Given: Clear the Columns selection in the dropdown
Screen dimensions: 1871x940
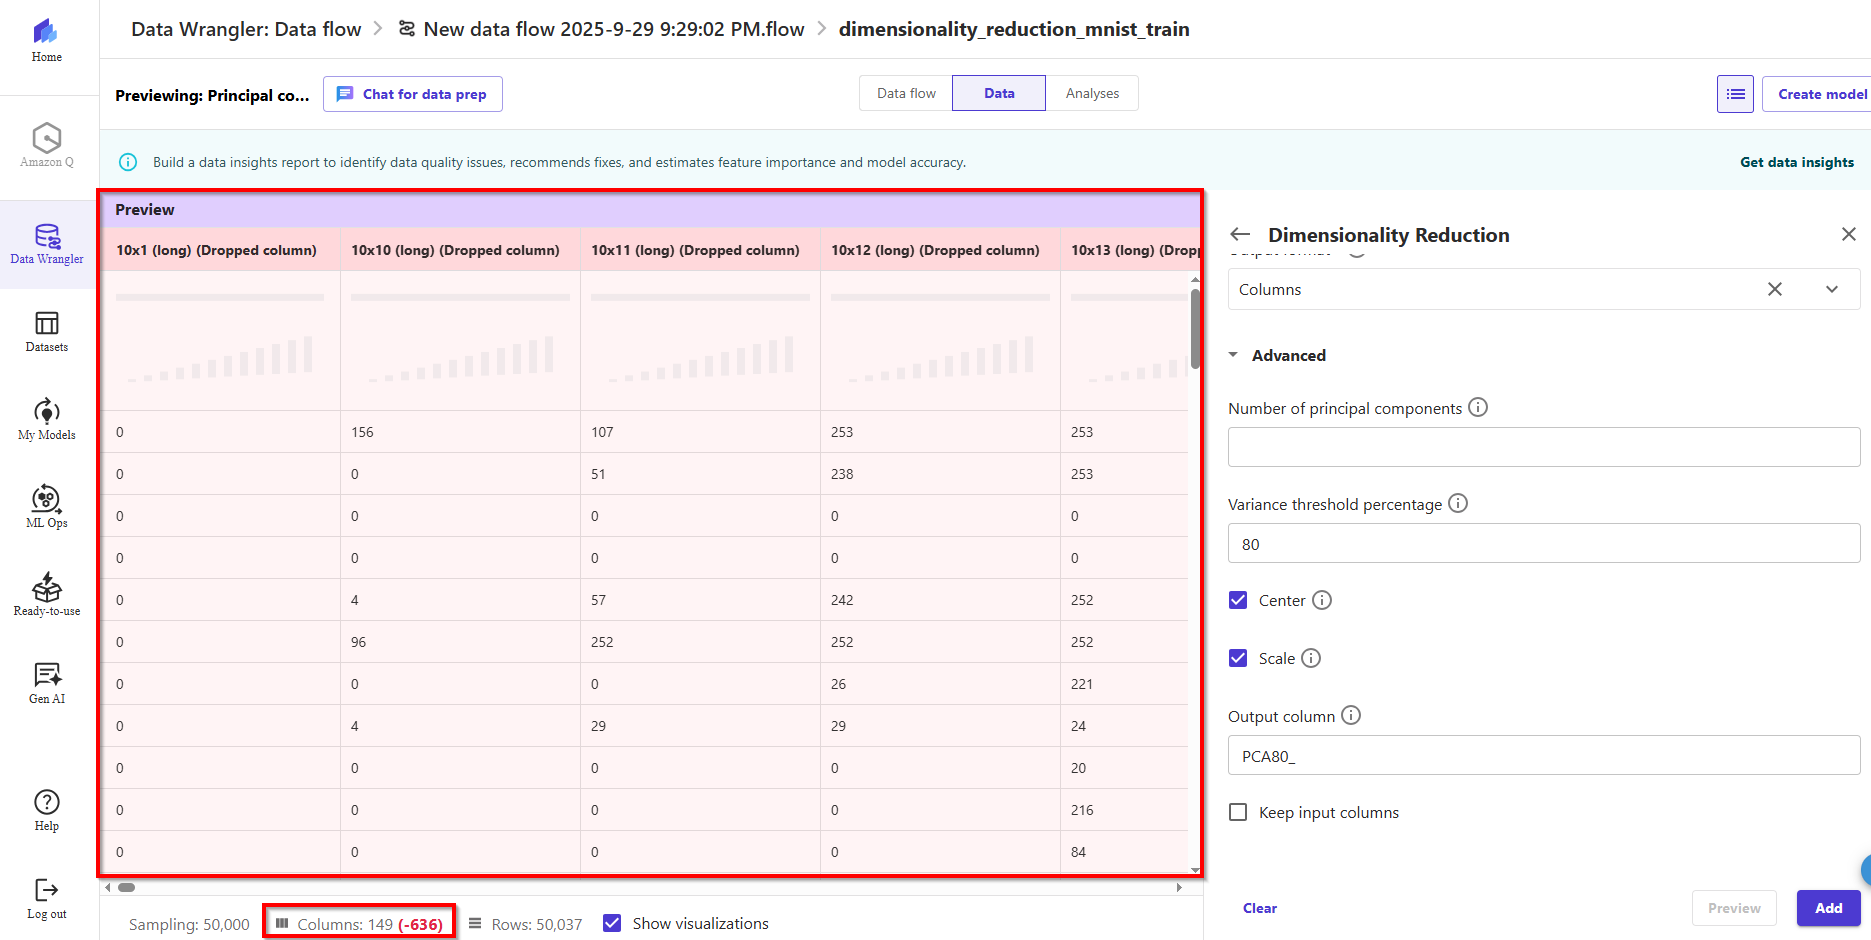Looking at the screenshot, I should pos(1774,289).
